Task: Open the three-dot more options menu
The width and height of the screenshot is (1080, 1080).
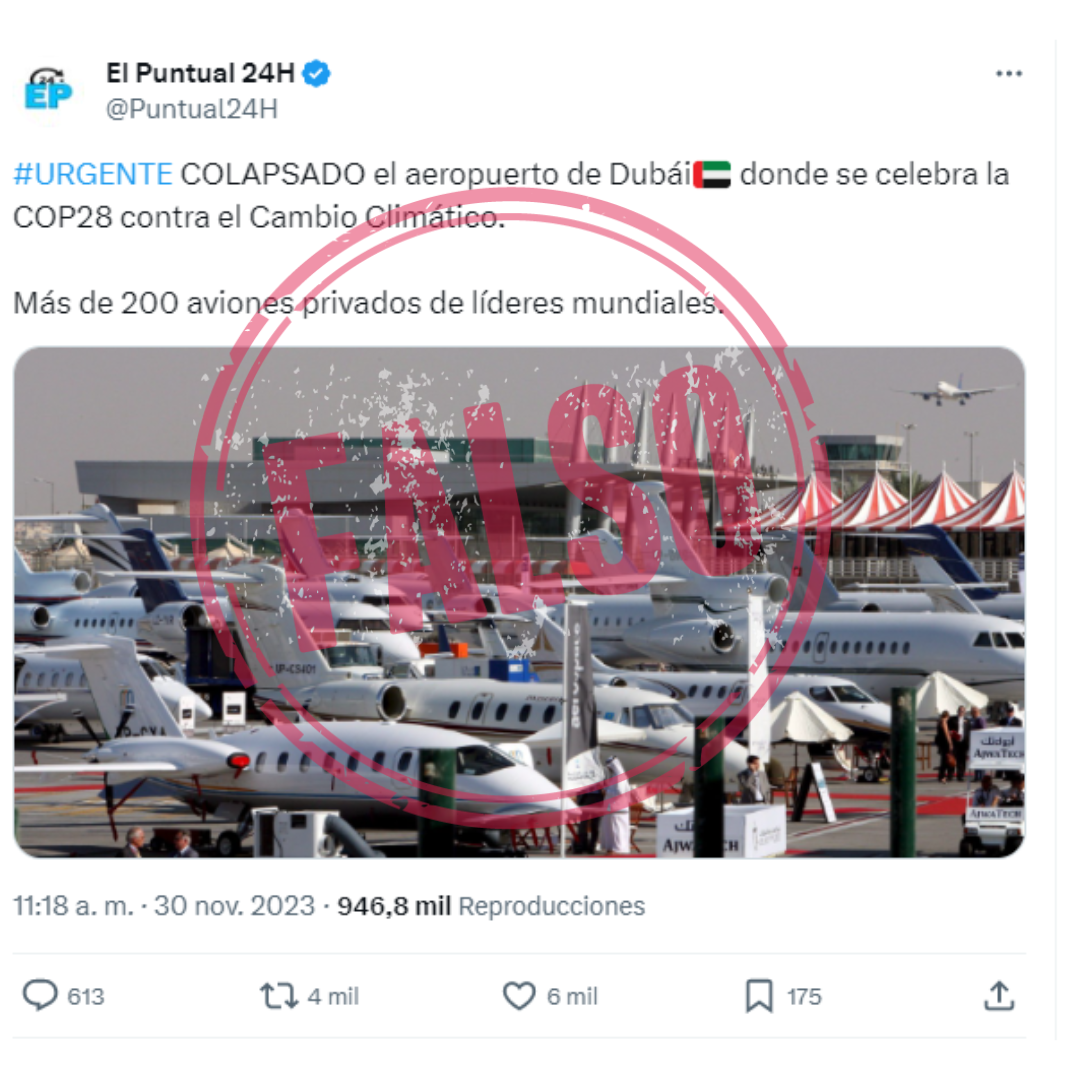Action: tap(1008, 74)
